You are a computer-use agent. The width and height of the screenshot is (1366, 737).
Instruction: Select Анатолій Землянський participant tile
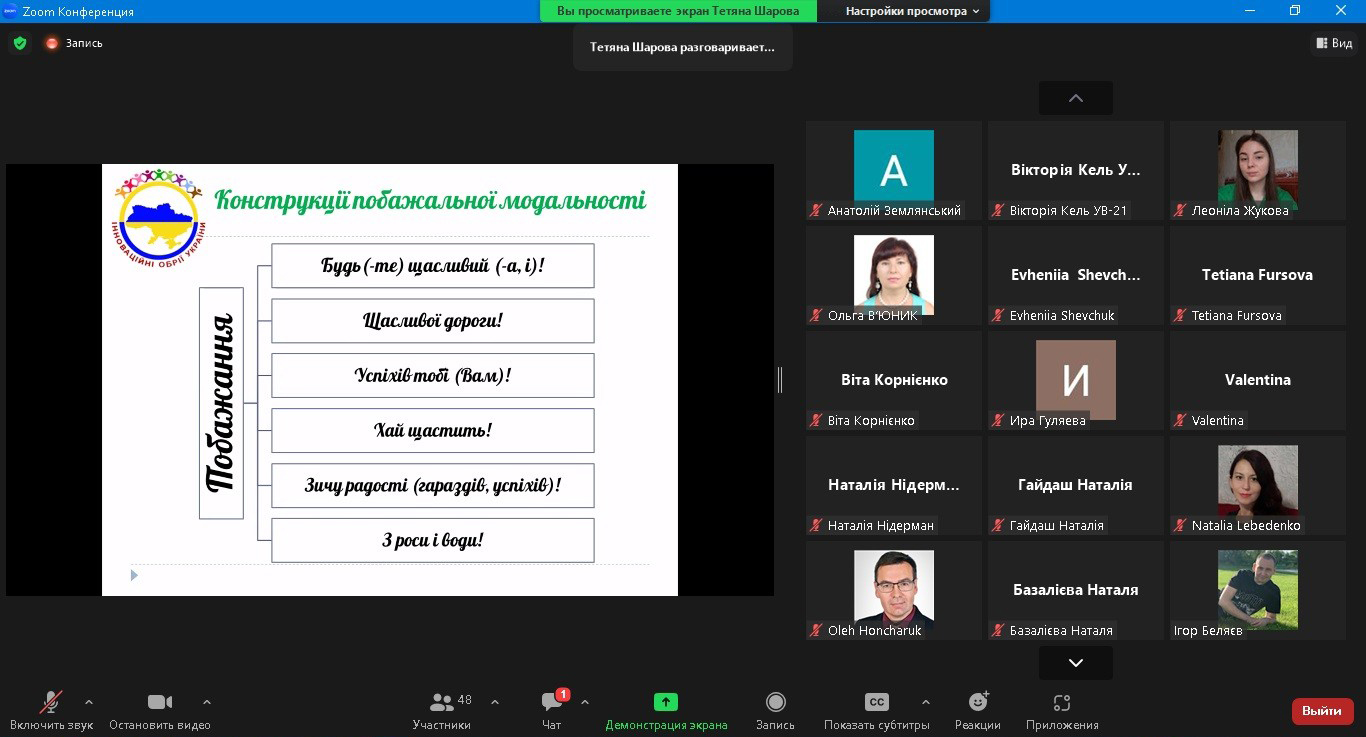[x=894, y=170]
